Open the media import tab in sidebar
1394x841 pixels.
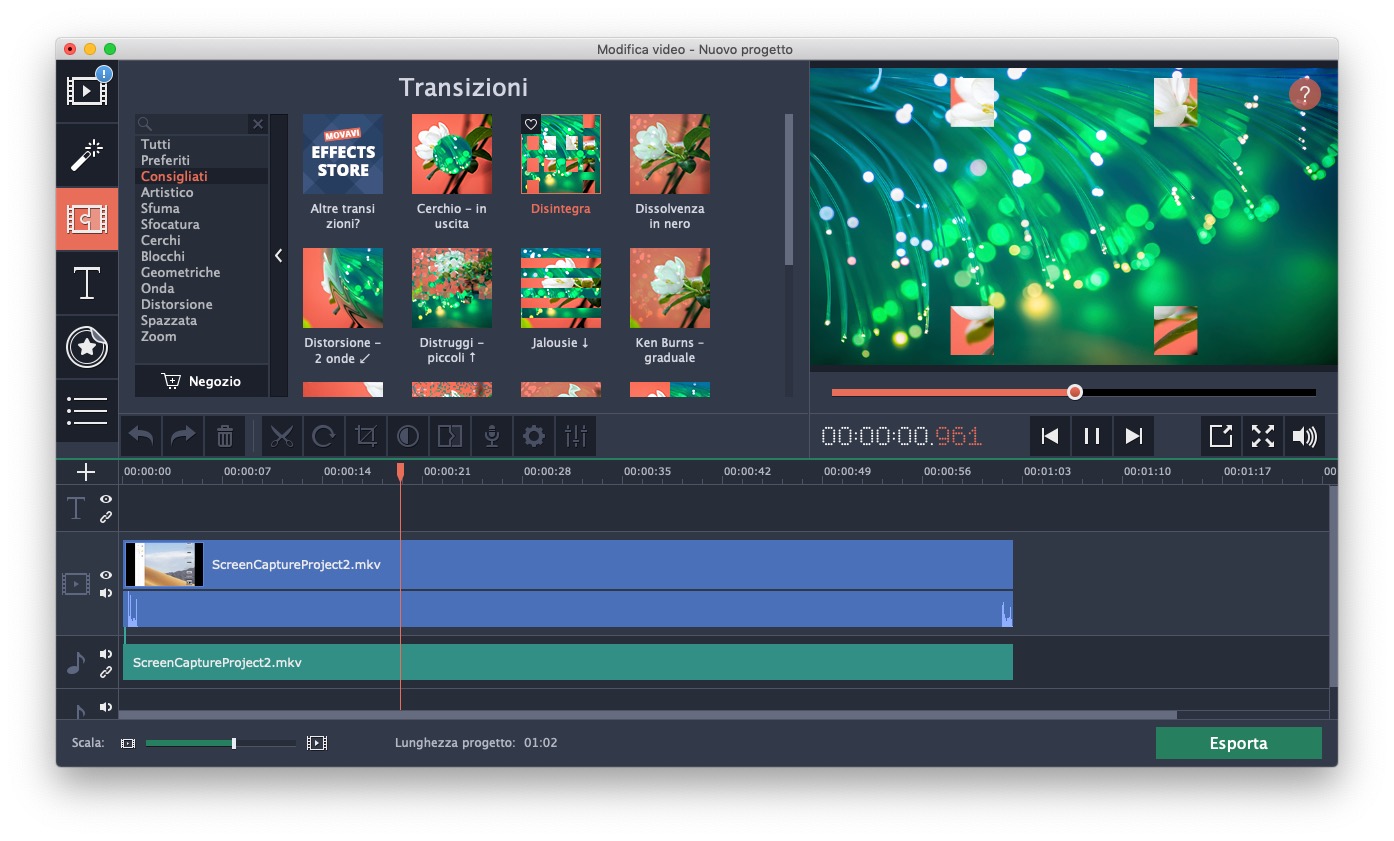pos(87,91)
